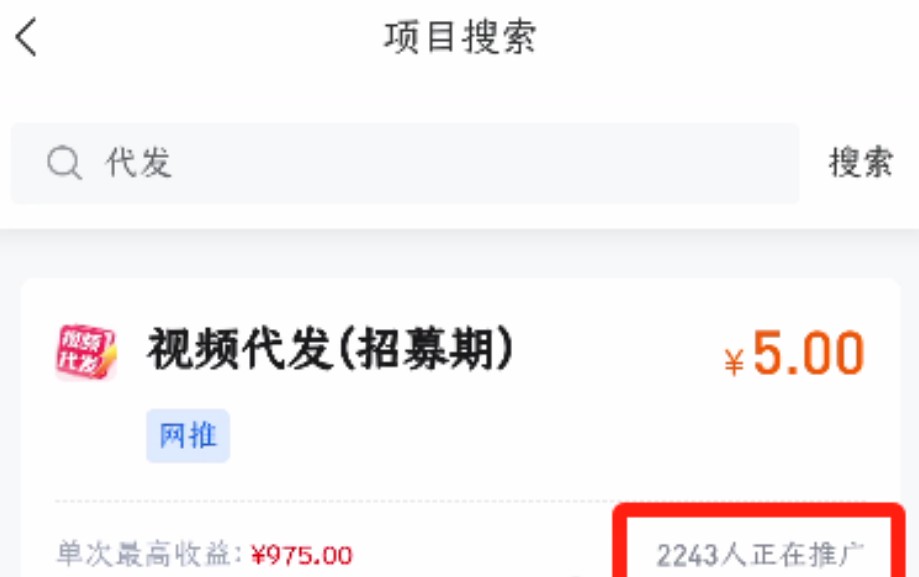The height and width of the screenshot is (577, 919).
Task: Click the magnifier icon in search box
Action: (64, 162)
